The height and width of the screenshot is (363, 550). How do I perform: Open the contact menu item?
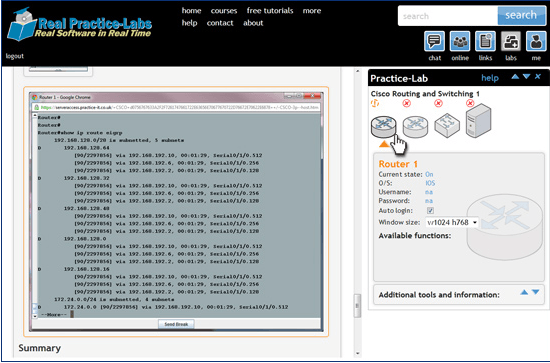pos(220,23)
